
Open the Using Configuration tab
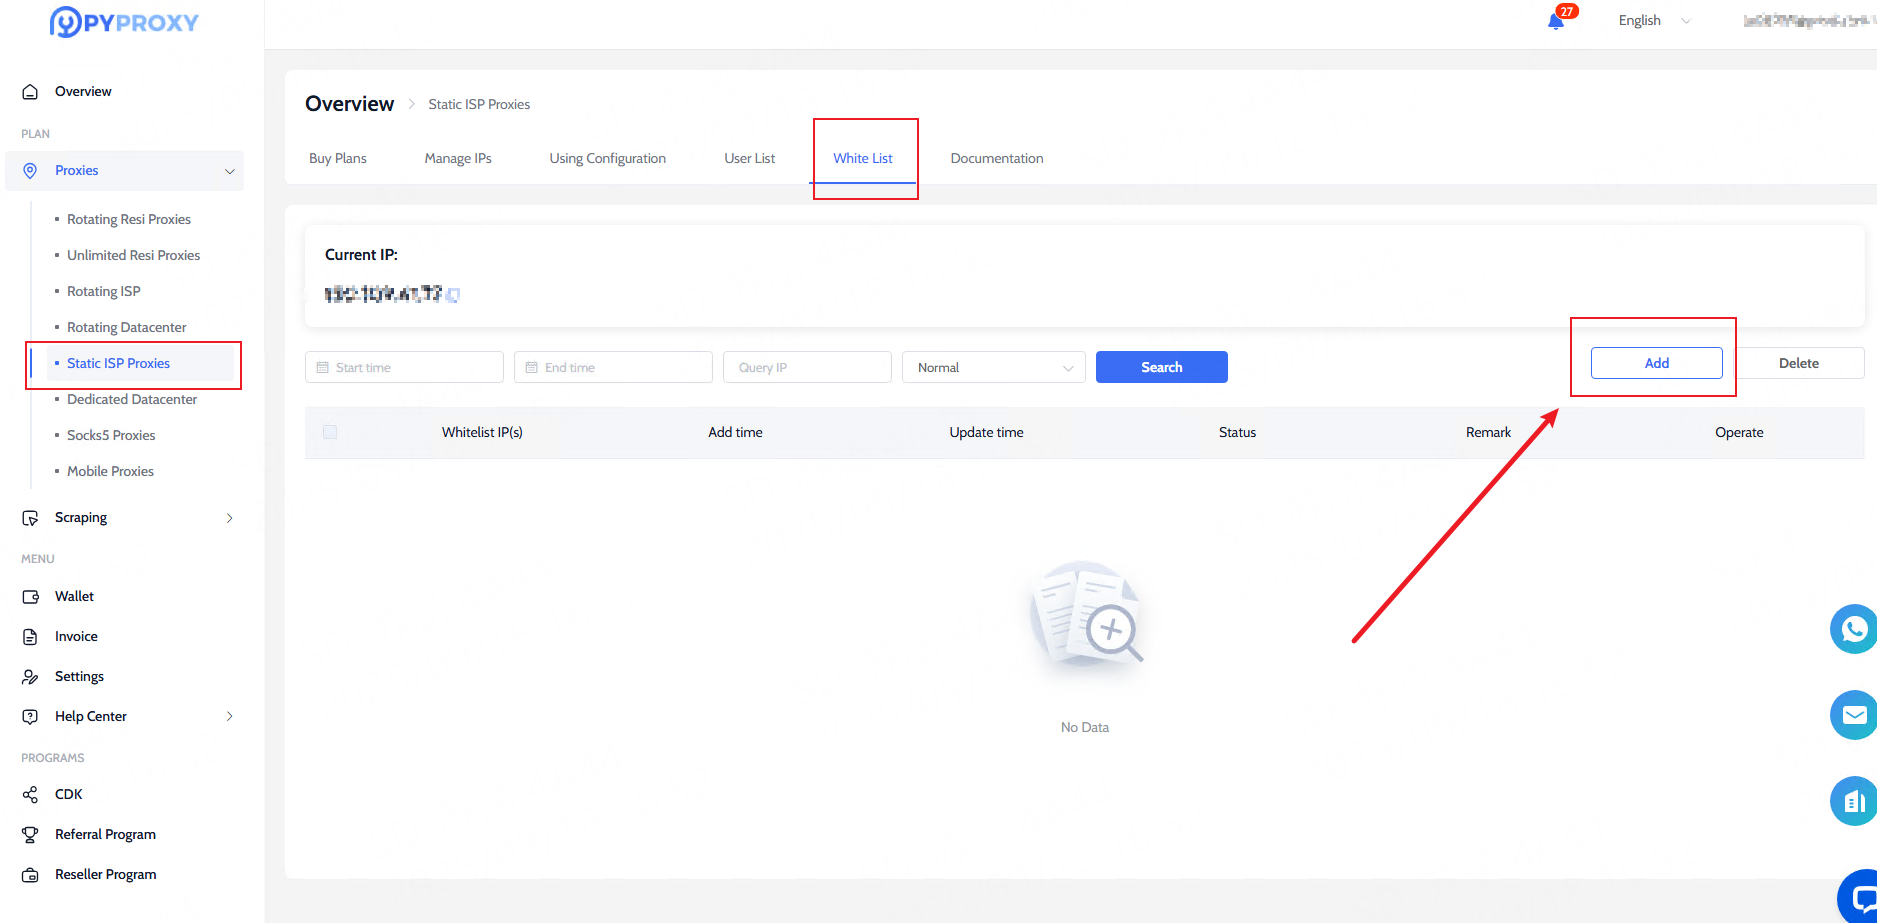pos(607,158)
